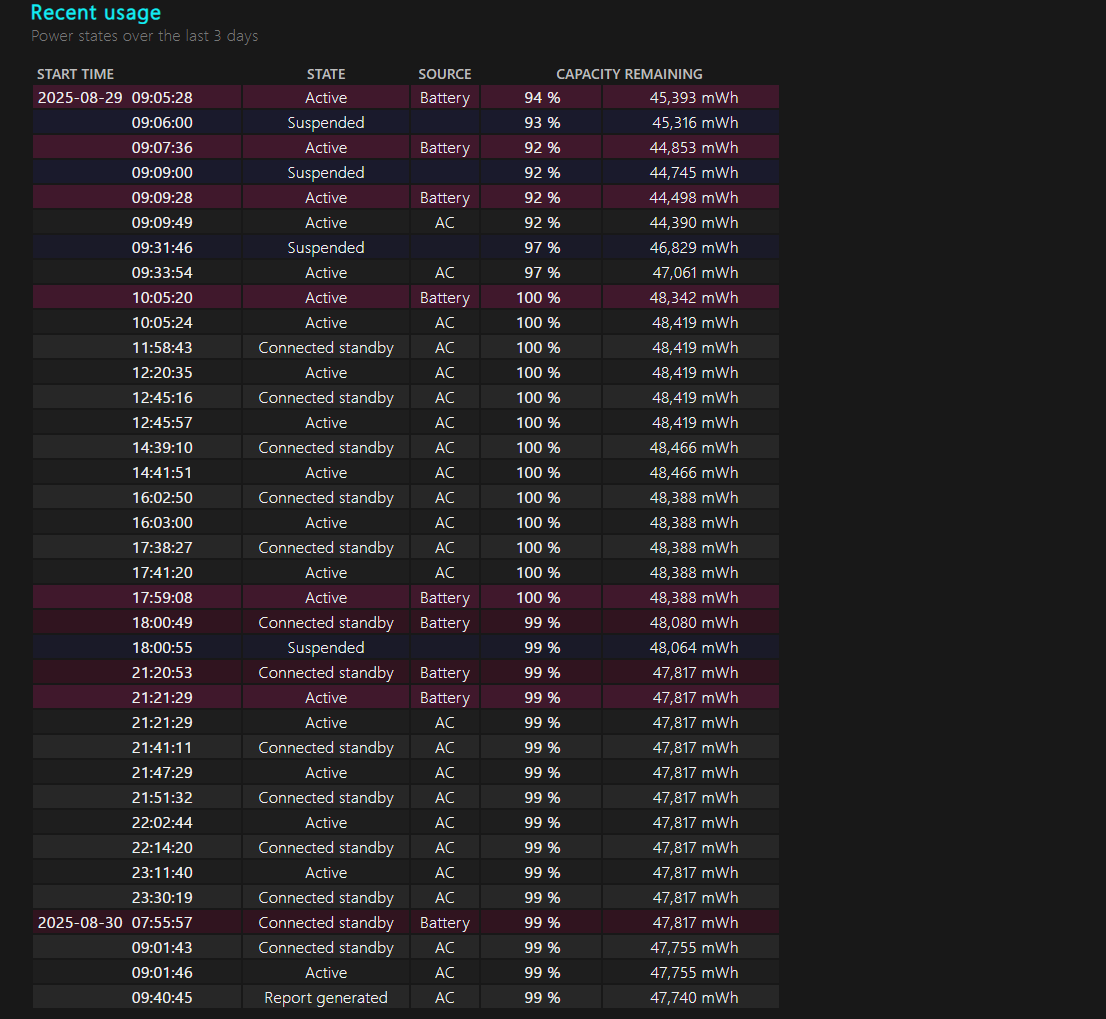
Task: Click the 09:31:46 start time
Action: point(162,248)
